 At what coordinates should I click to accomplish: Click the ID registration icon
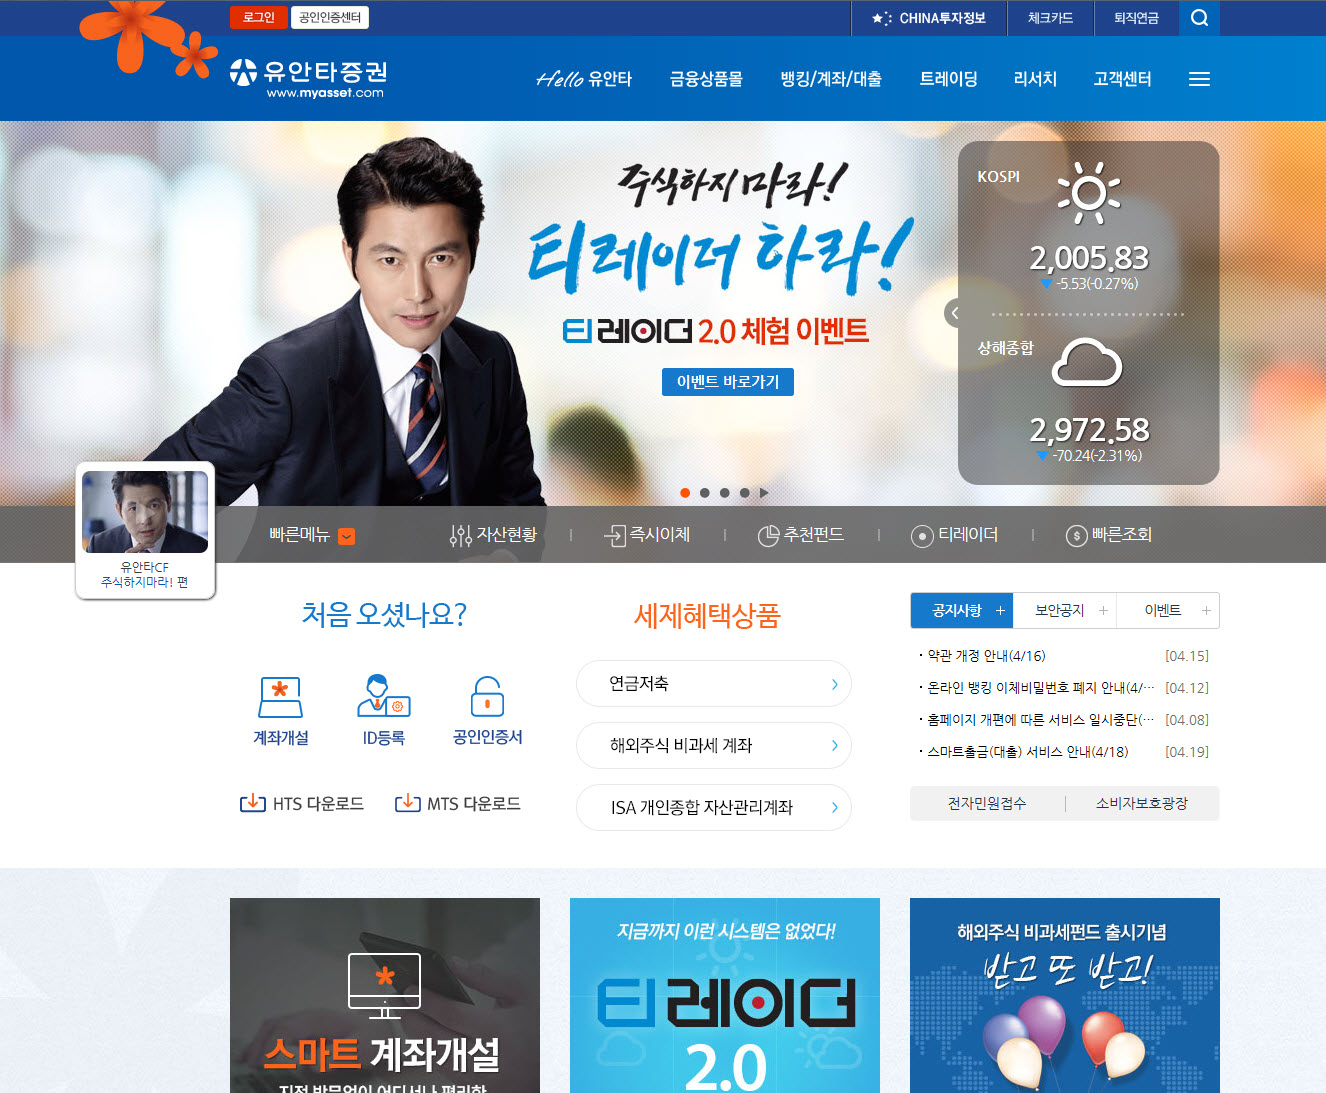pyautogui.click(x=384, y=695)
